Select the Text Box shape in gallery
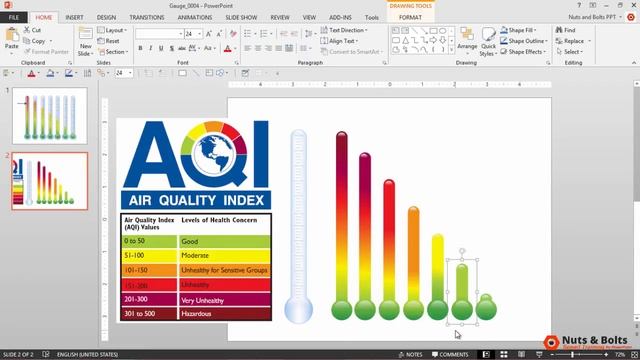 tap(396, 31)
